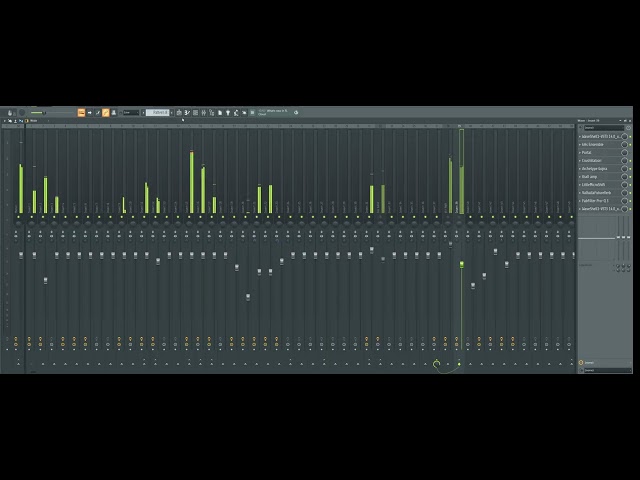The height and width of the screenshot is (480, 640).
Task: Click the mix knob of FabFilter Pro-Q 3 slot
Action: (x=624, y=201)
